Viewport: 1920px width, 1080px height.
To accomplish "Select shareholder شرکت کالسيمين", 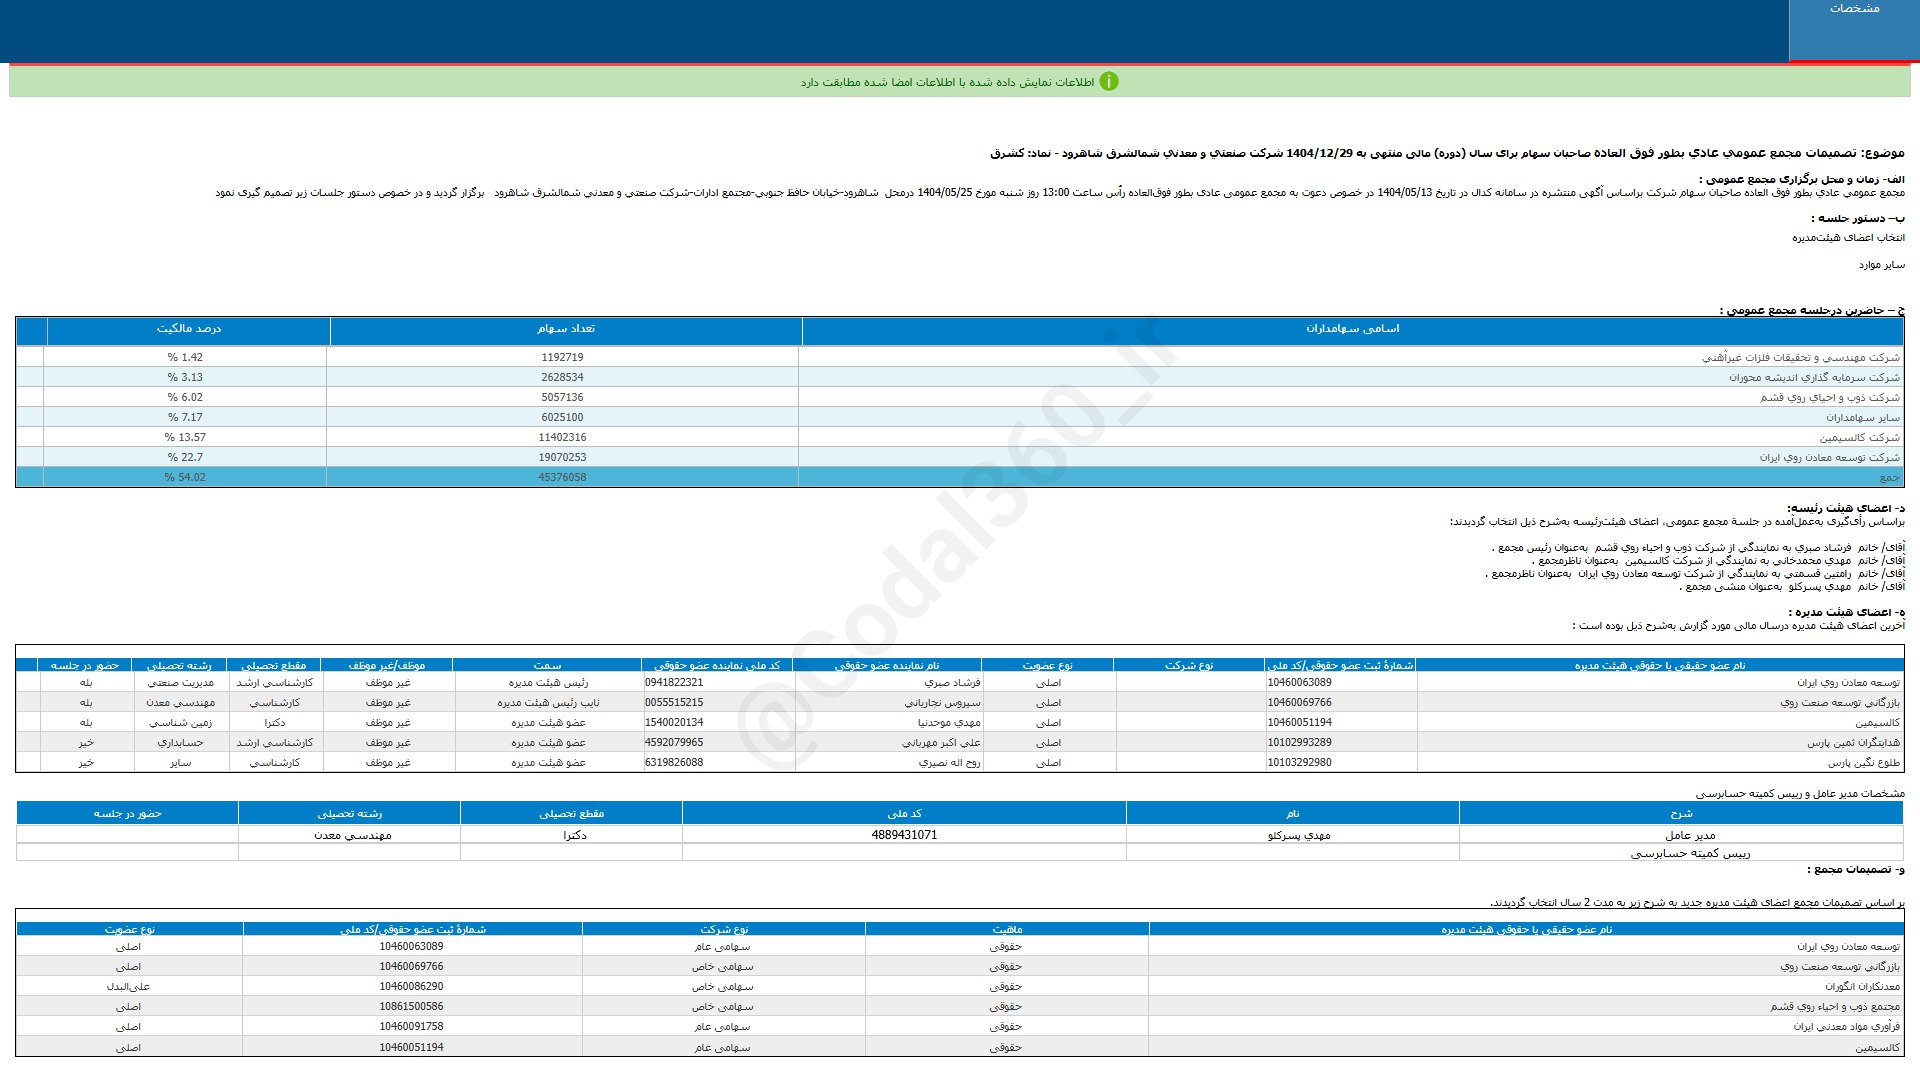I will click(x=1859, y=437).
